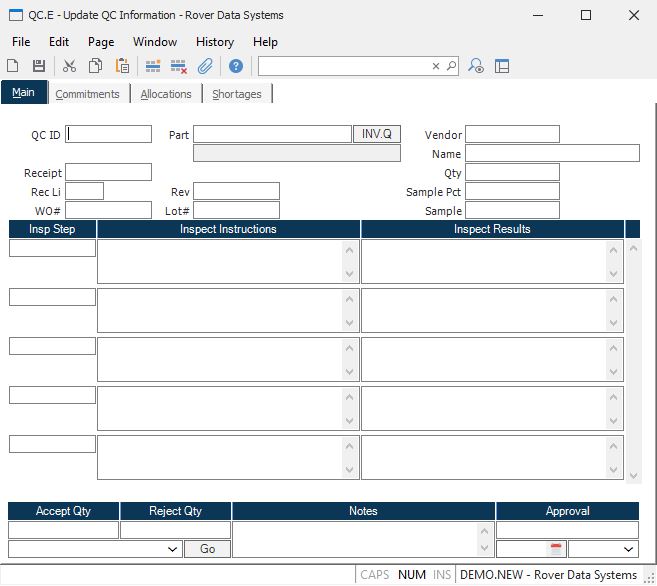Click the New record icon
Image resolution: width=657 pixels, height=586 pixels.
tap(13, 66)
